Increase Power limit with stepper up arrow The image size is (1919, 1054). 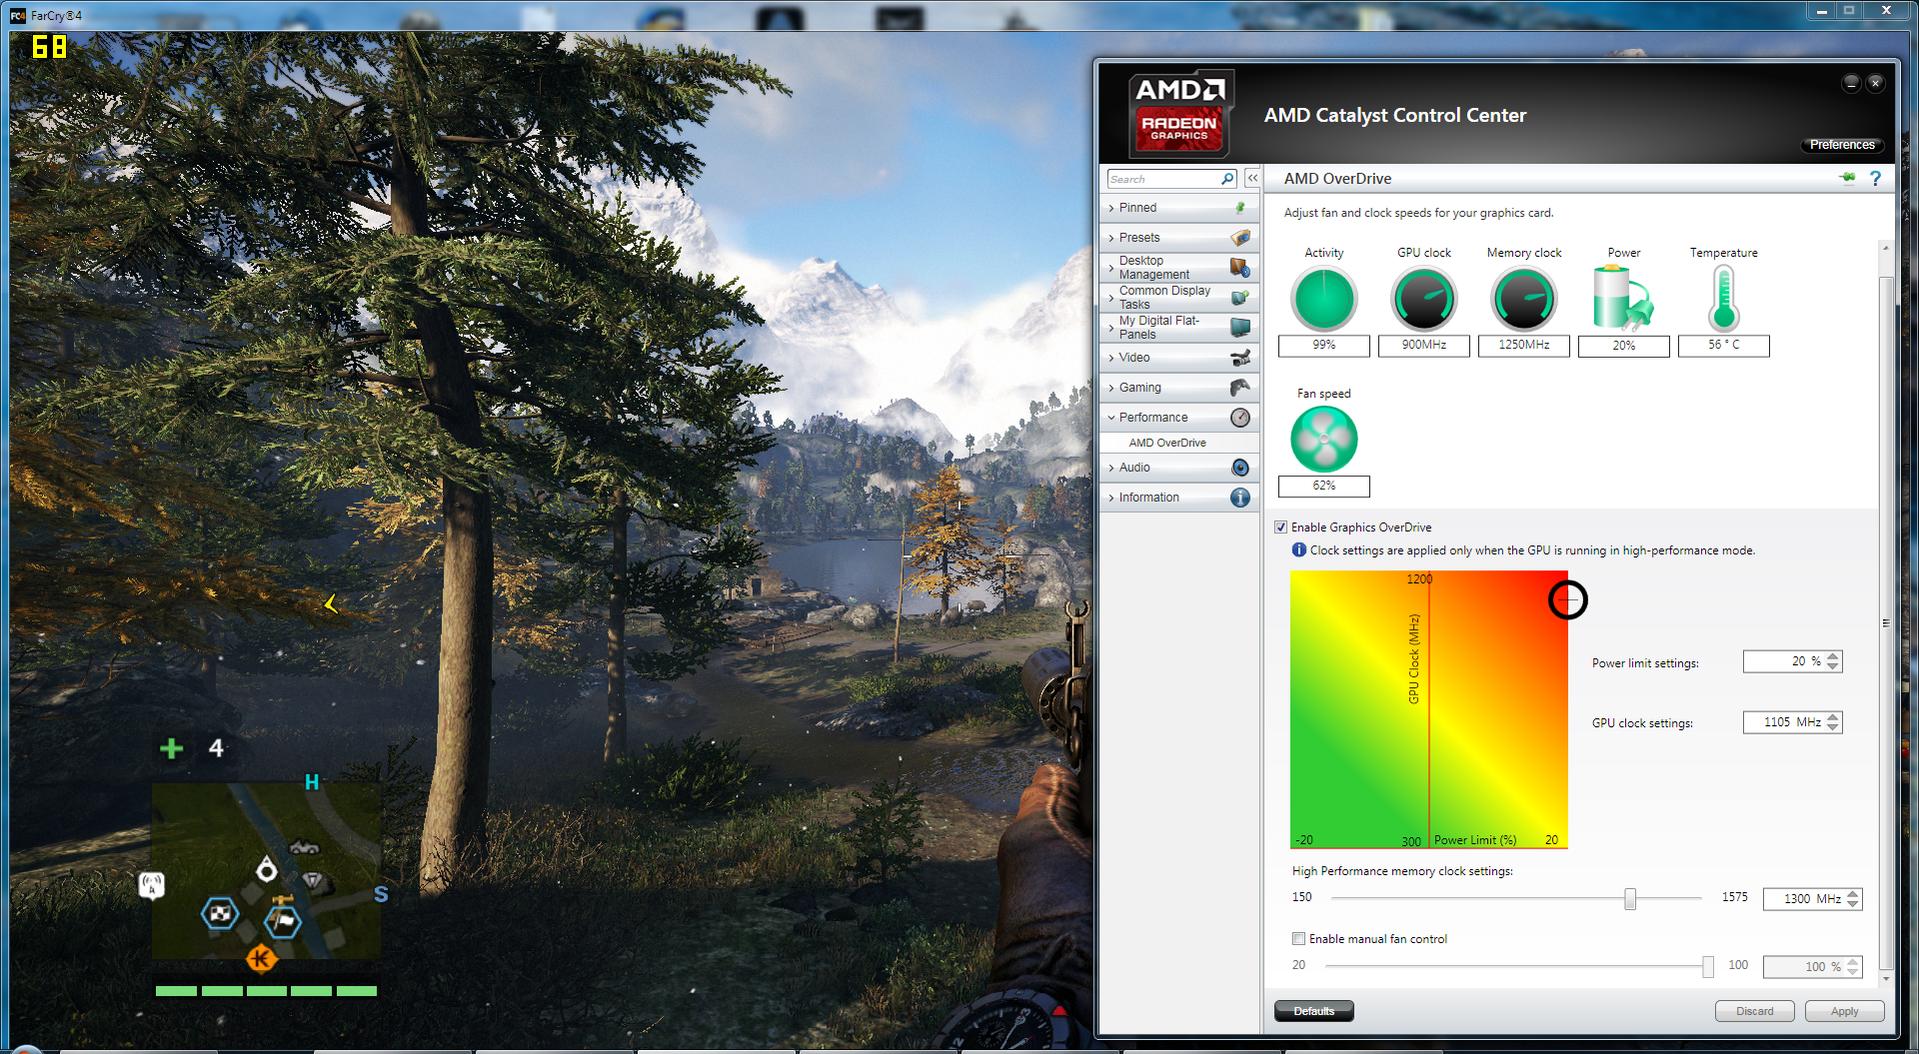(x=1833, y=656)
